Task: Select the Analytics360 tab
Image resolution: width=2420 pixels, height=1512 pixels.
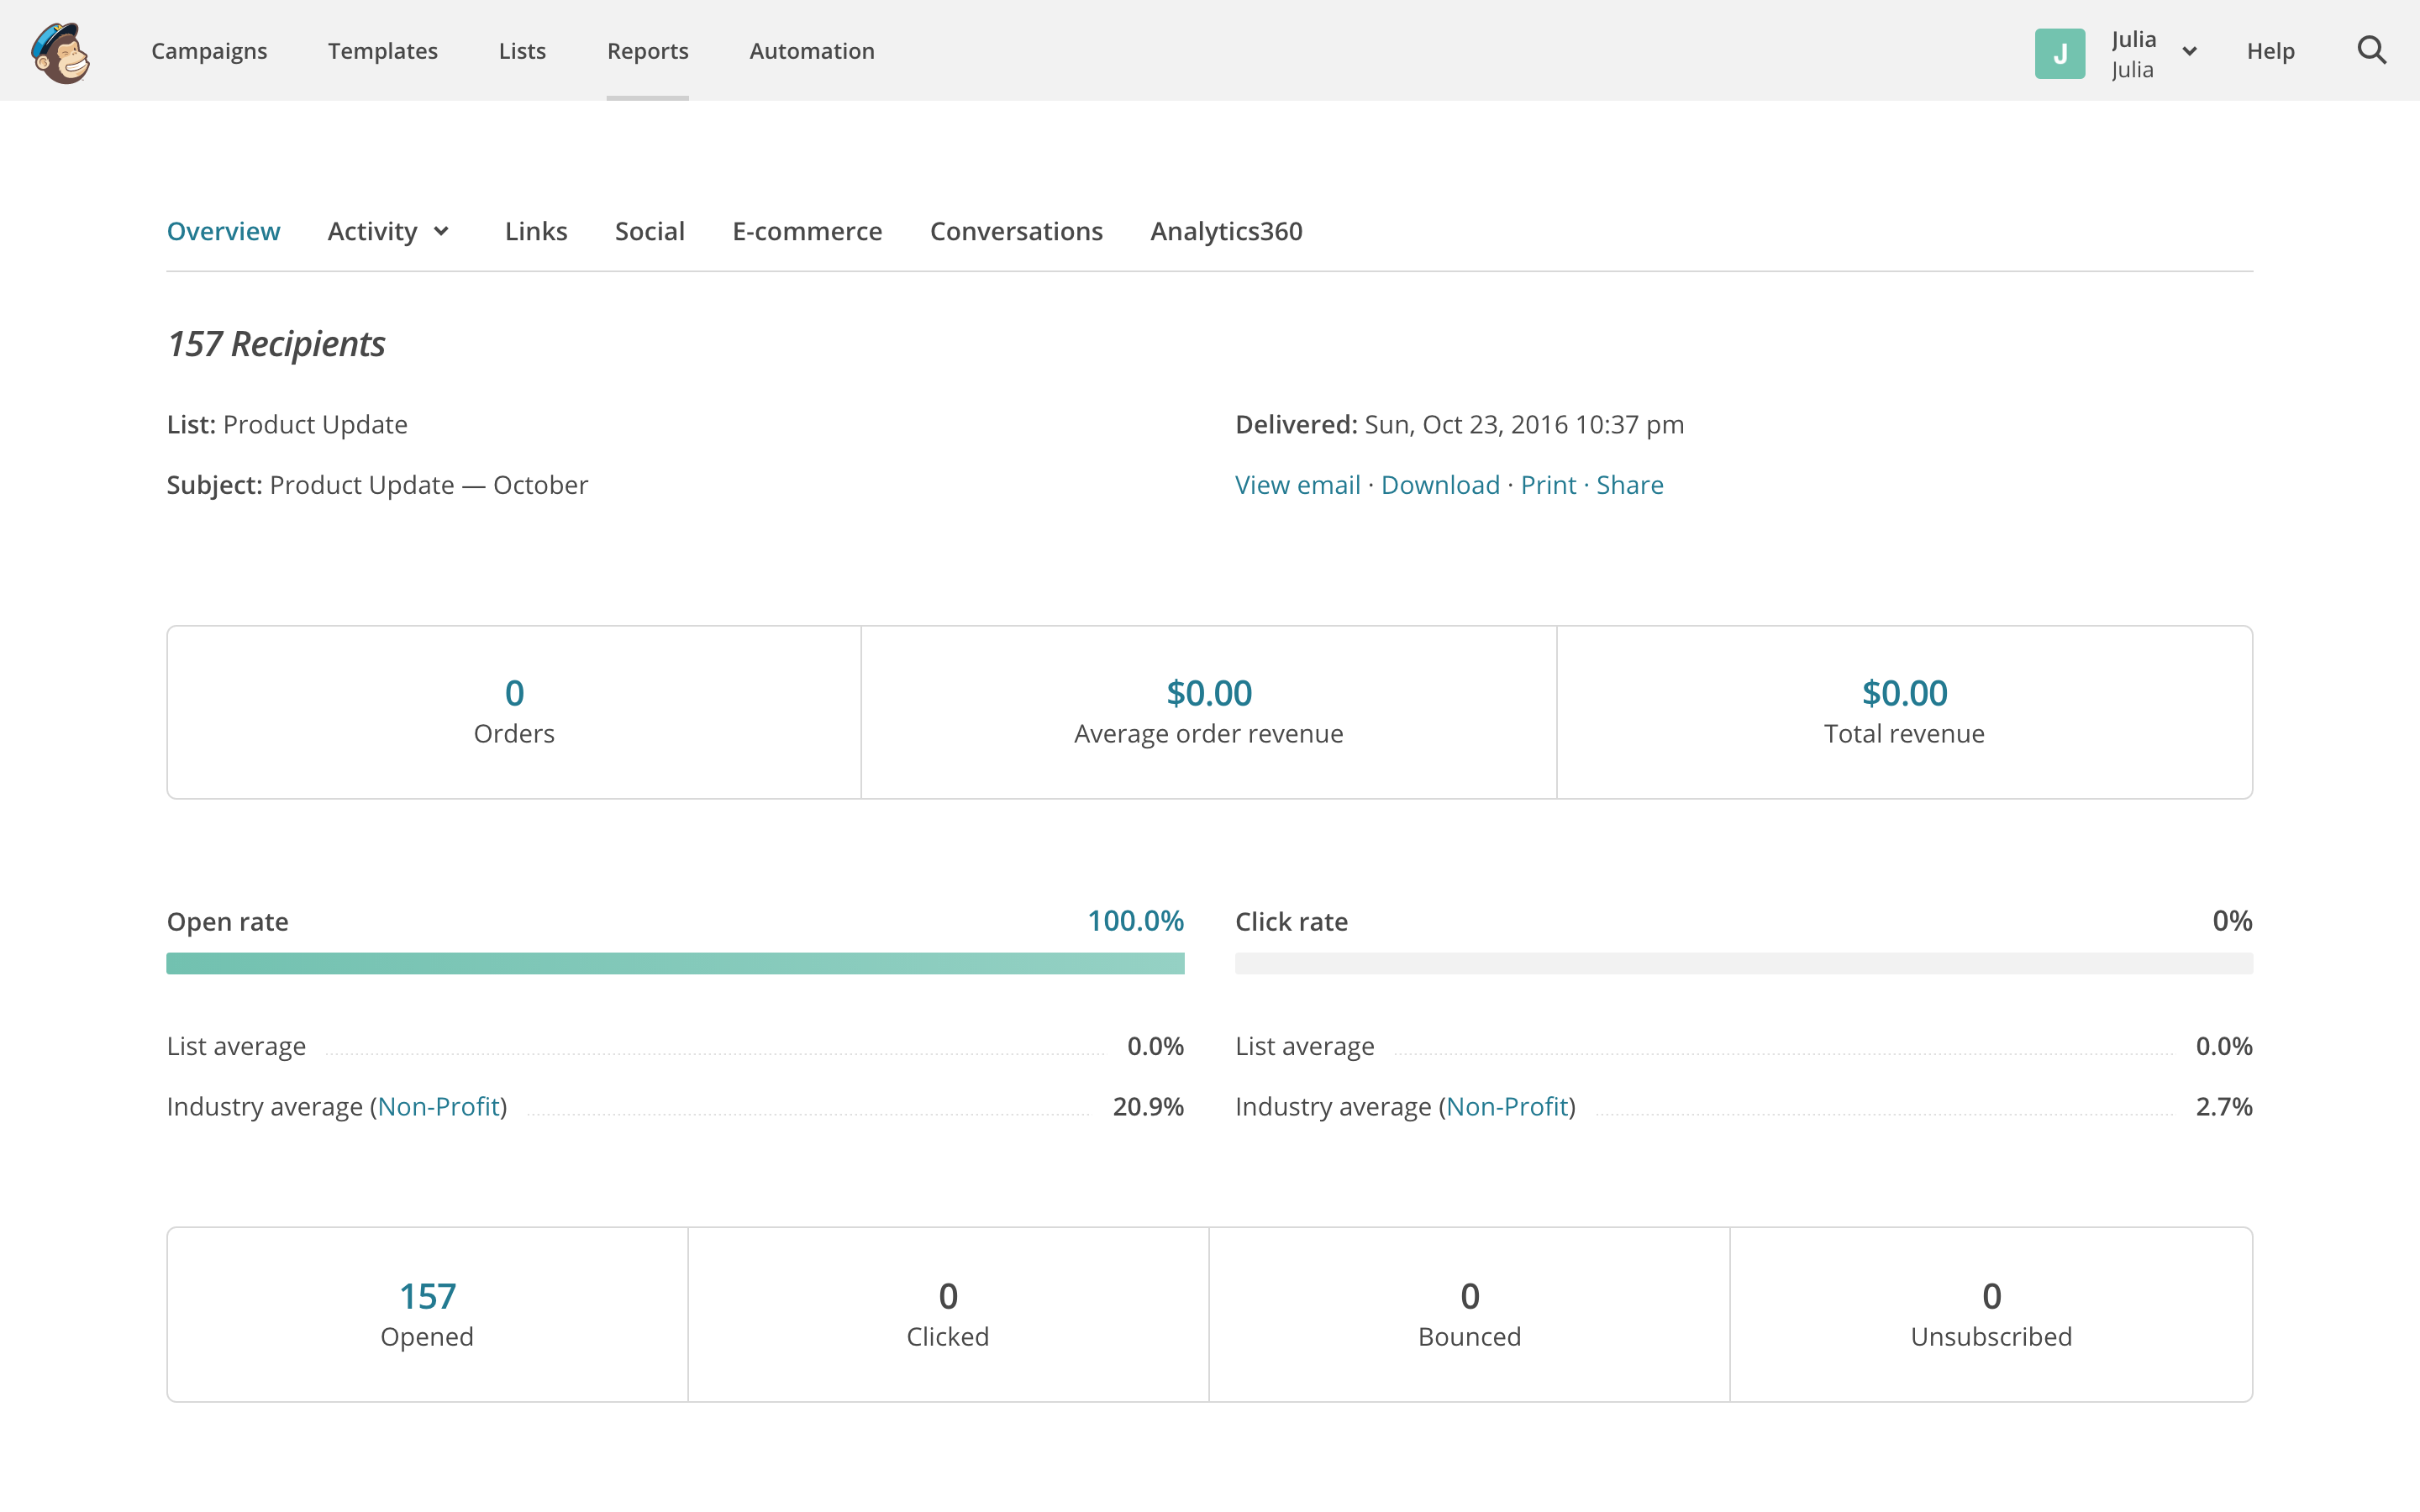Action: (1225, 231)
